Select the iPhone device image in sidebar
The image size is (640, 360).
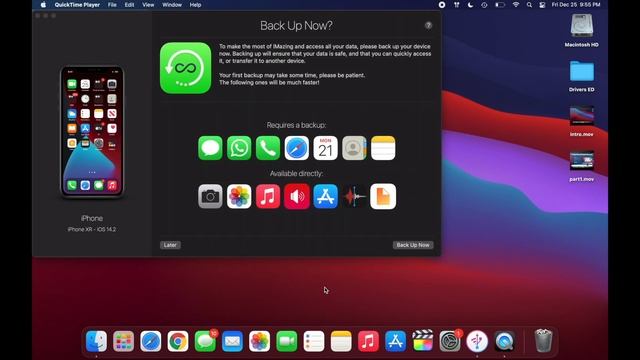coord(92,132)
